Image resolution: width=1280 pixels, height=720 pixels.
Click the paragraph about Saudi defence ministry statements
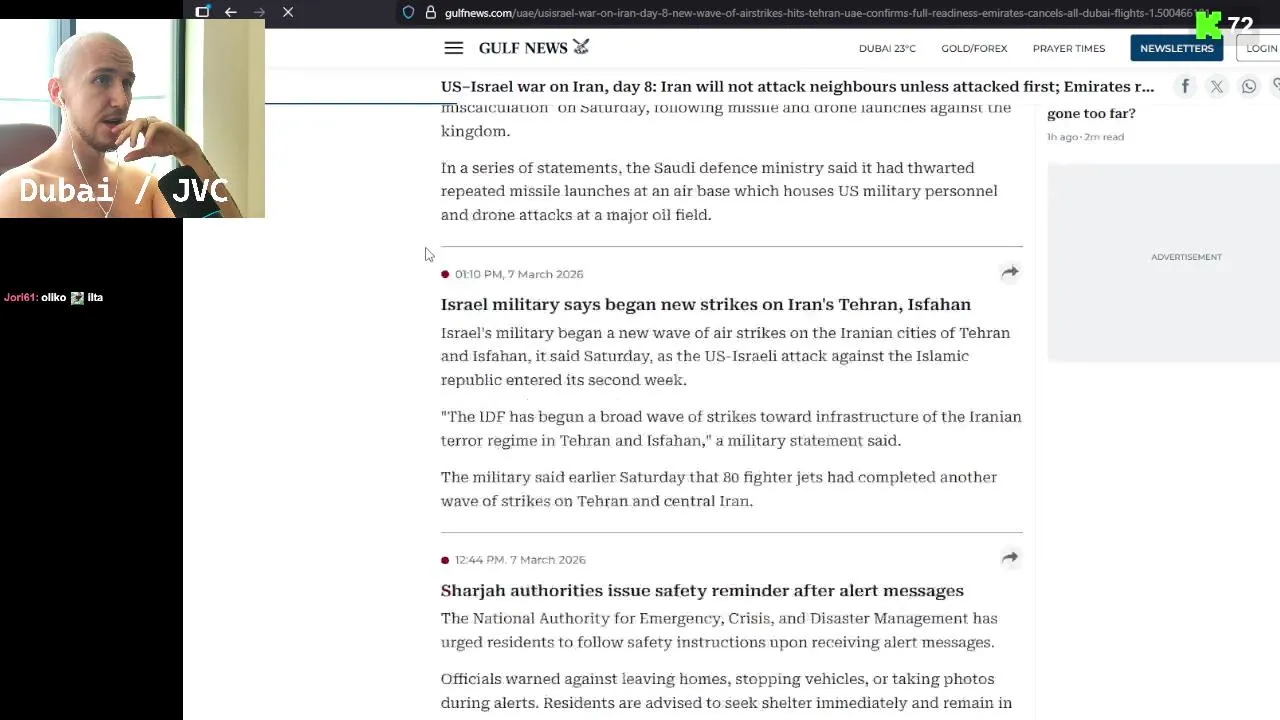tap(719, 191)
